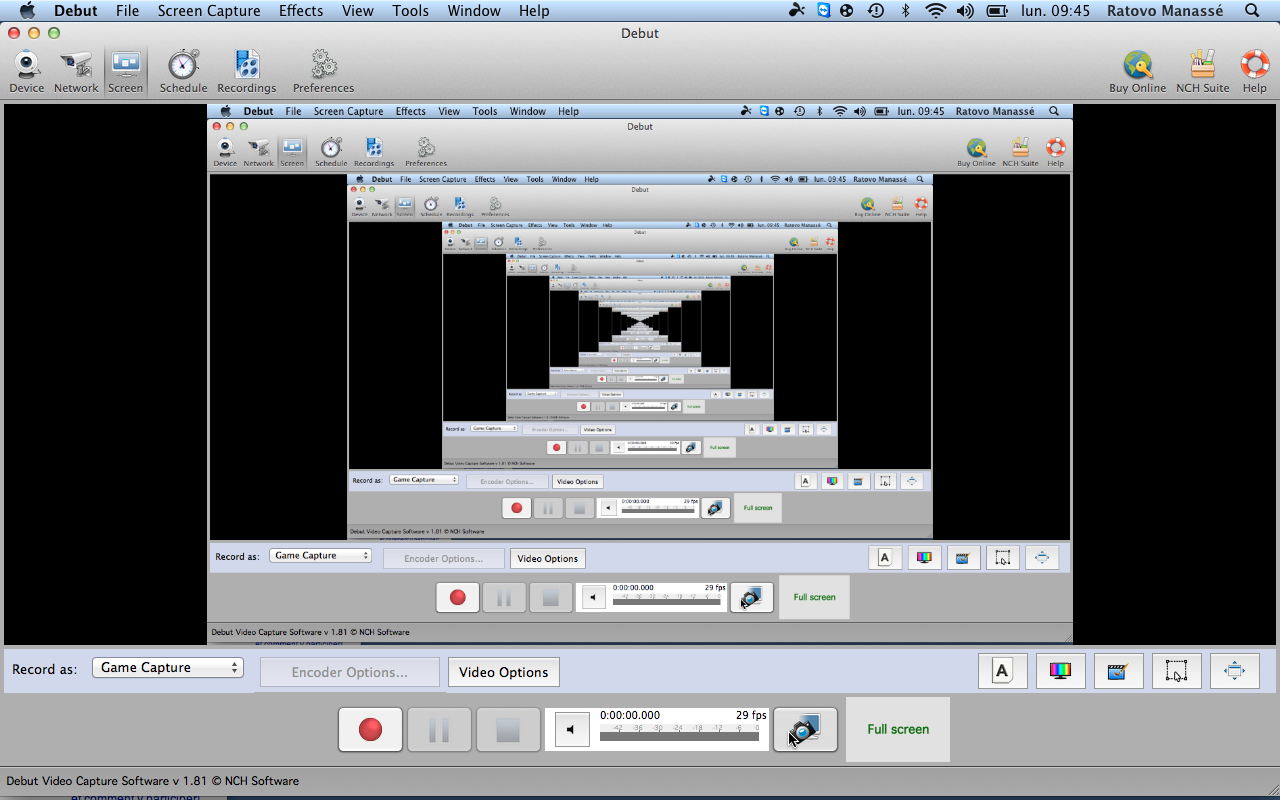Click the live screen preview area
Viewport: 1280px width, 800px height.
point(640,372)
